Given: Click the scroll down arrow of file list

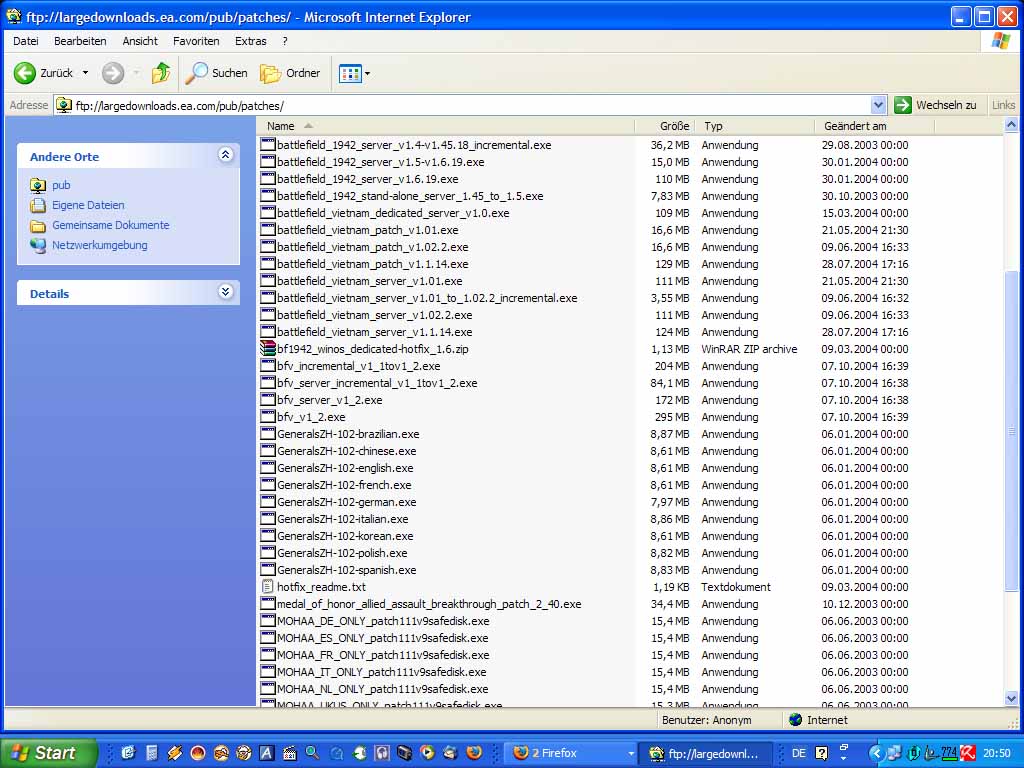Looking at the screenshot, I should coord(1011,698).
